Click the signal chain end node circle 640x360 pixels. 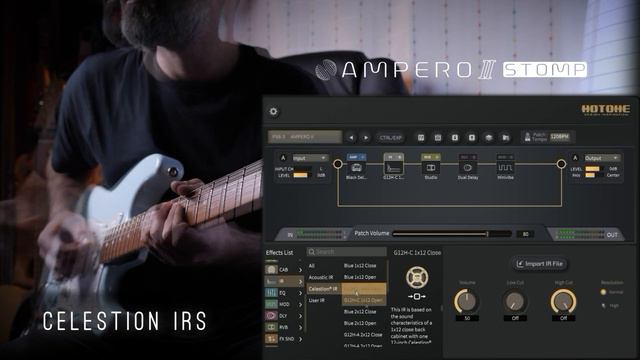pyautogui.click(x=561, y=164)
